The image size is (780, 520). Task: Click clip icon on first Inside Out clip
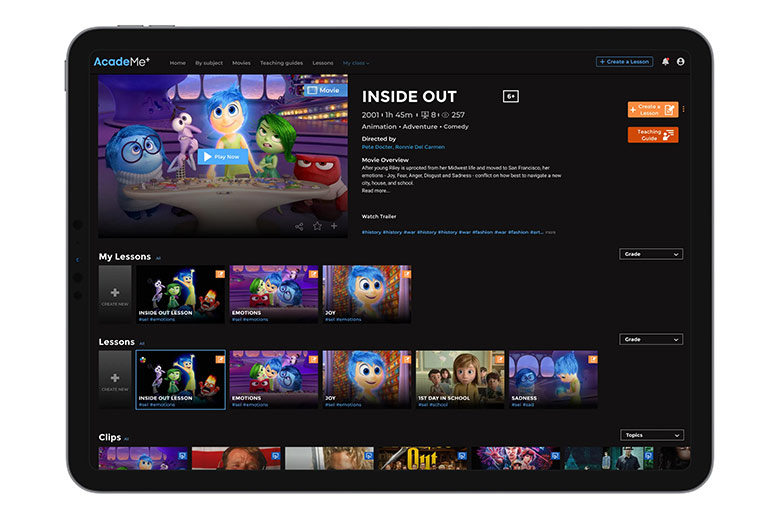[183, 455]
